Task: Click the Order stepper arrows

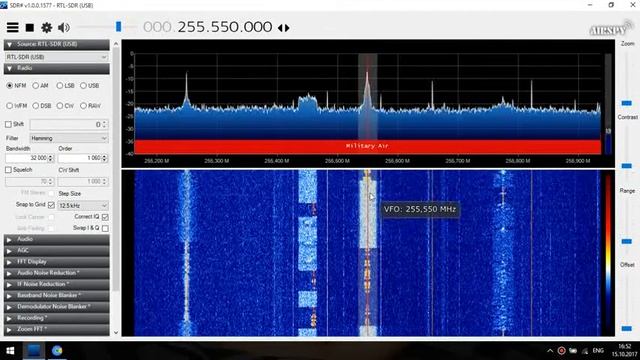Action: coord(104,158)
